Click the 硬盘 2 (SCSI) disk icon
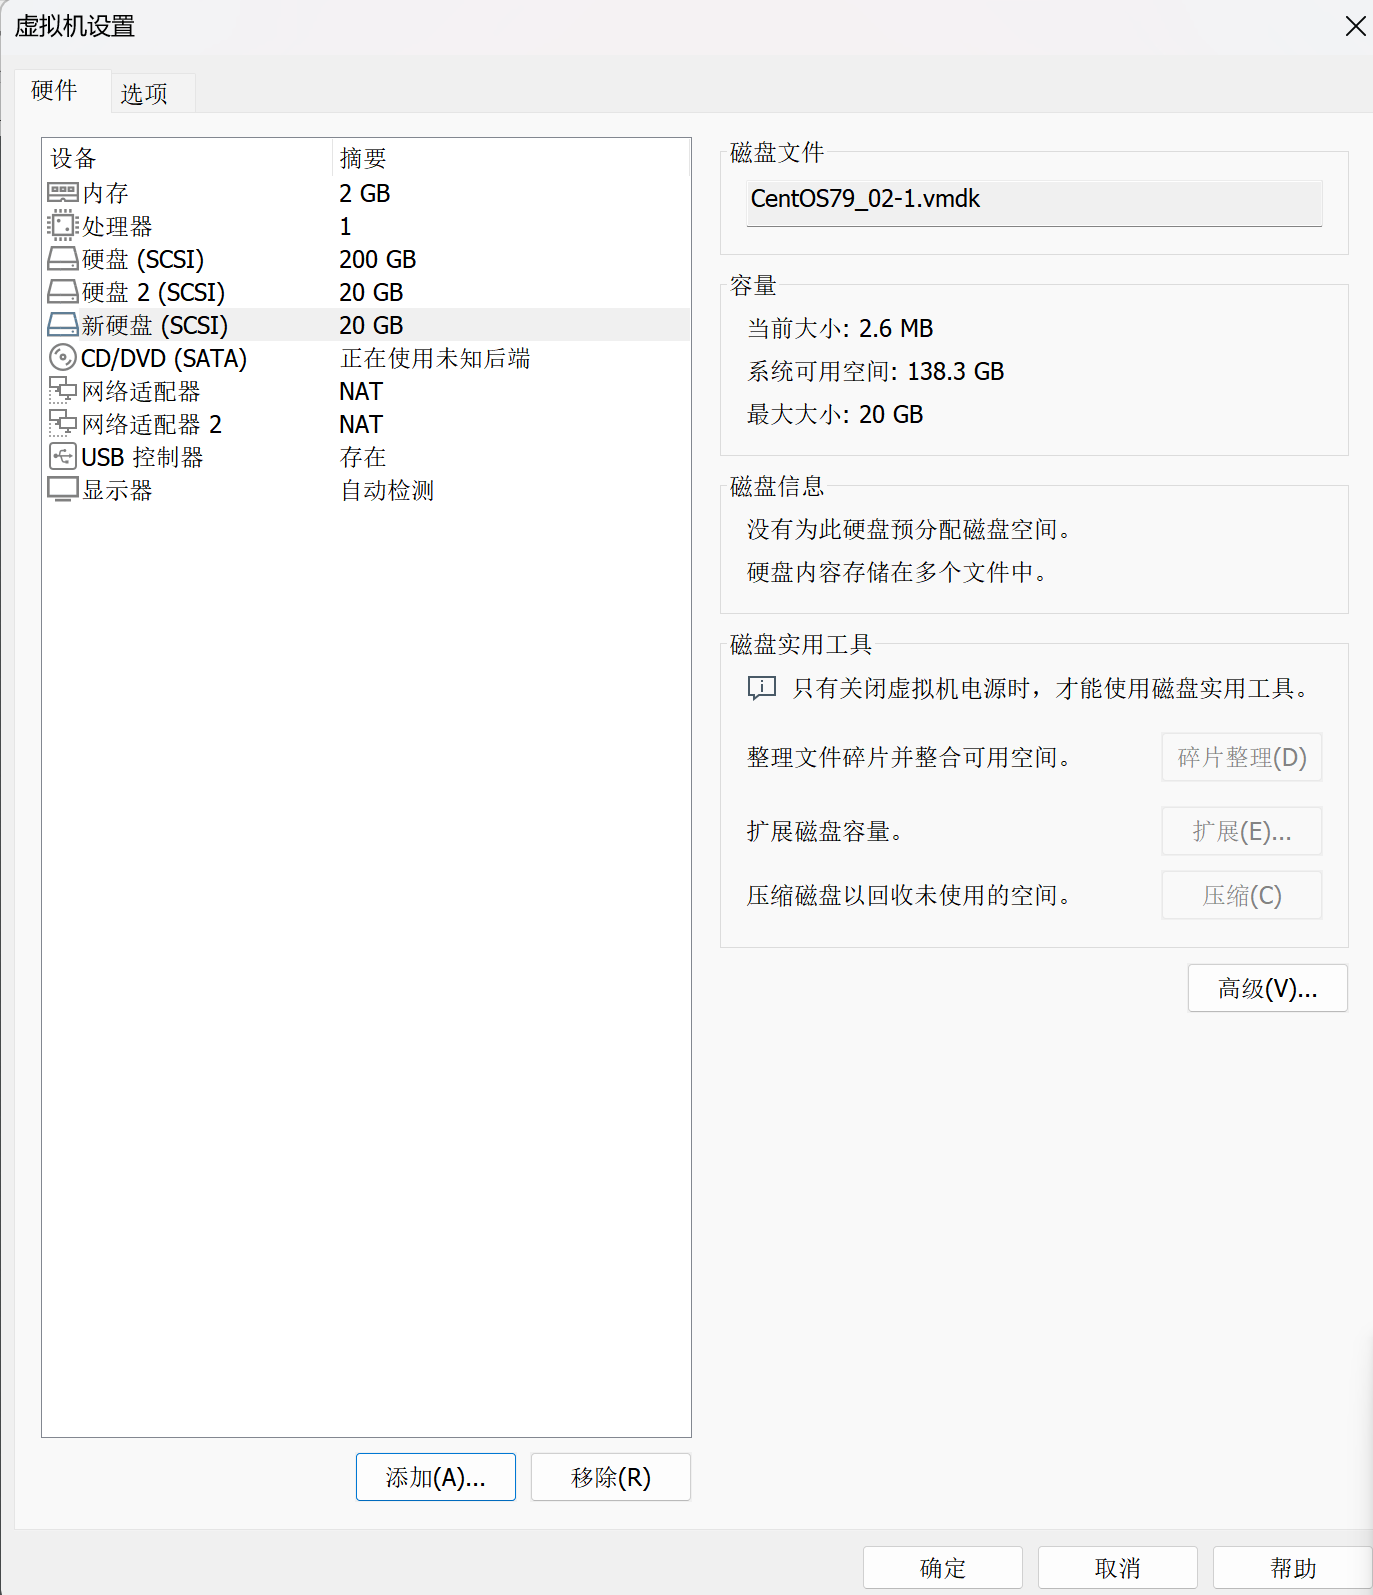This screenshot has width=1373, height=1595. (x=63, y=292)
